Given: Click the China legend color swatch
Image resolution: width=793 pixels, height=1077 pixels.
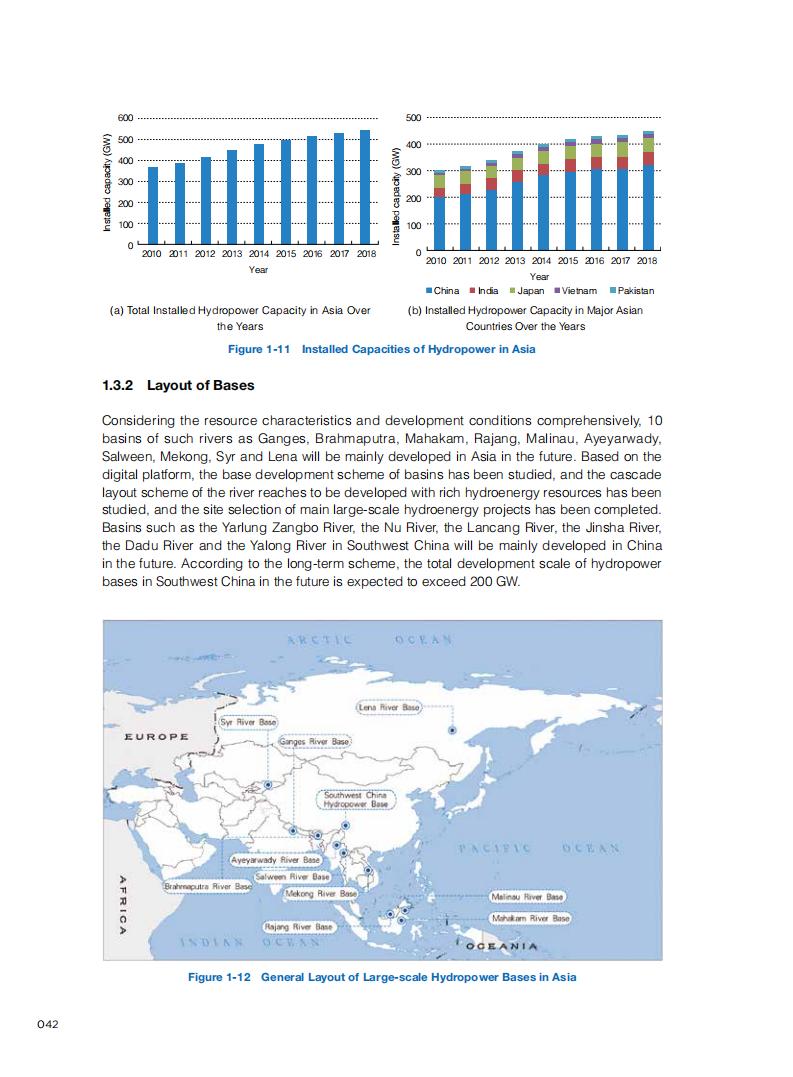Looking at the screenshot, I should pyautogui.click(x=430, y=291).
